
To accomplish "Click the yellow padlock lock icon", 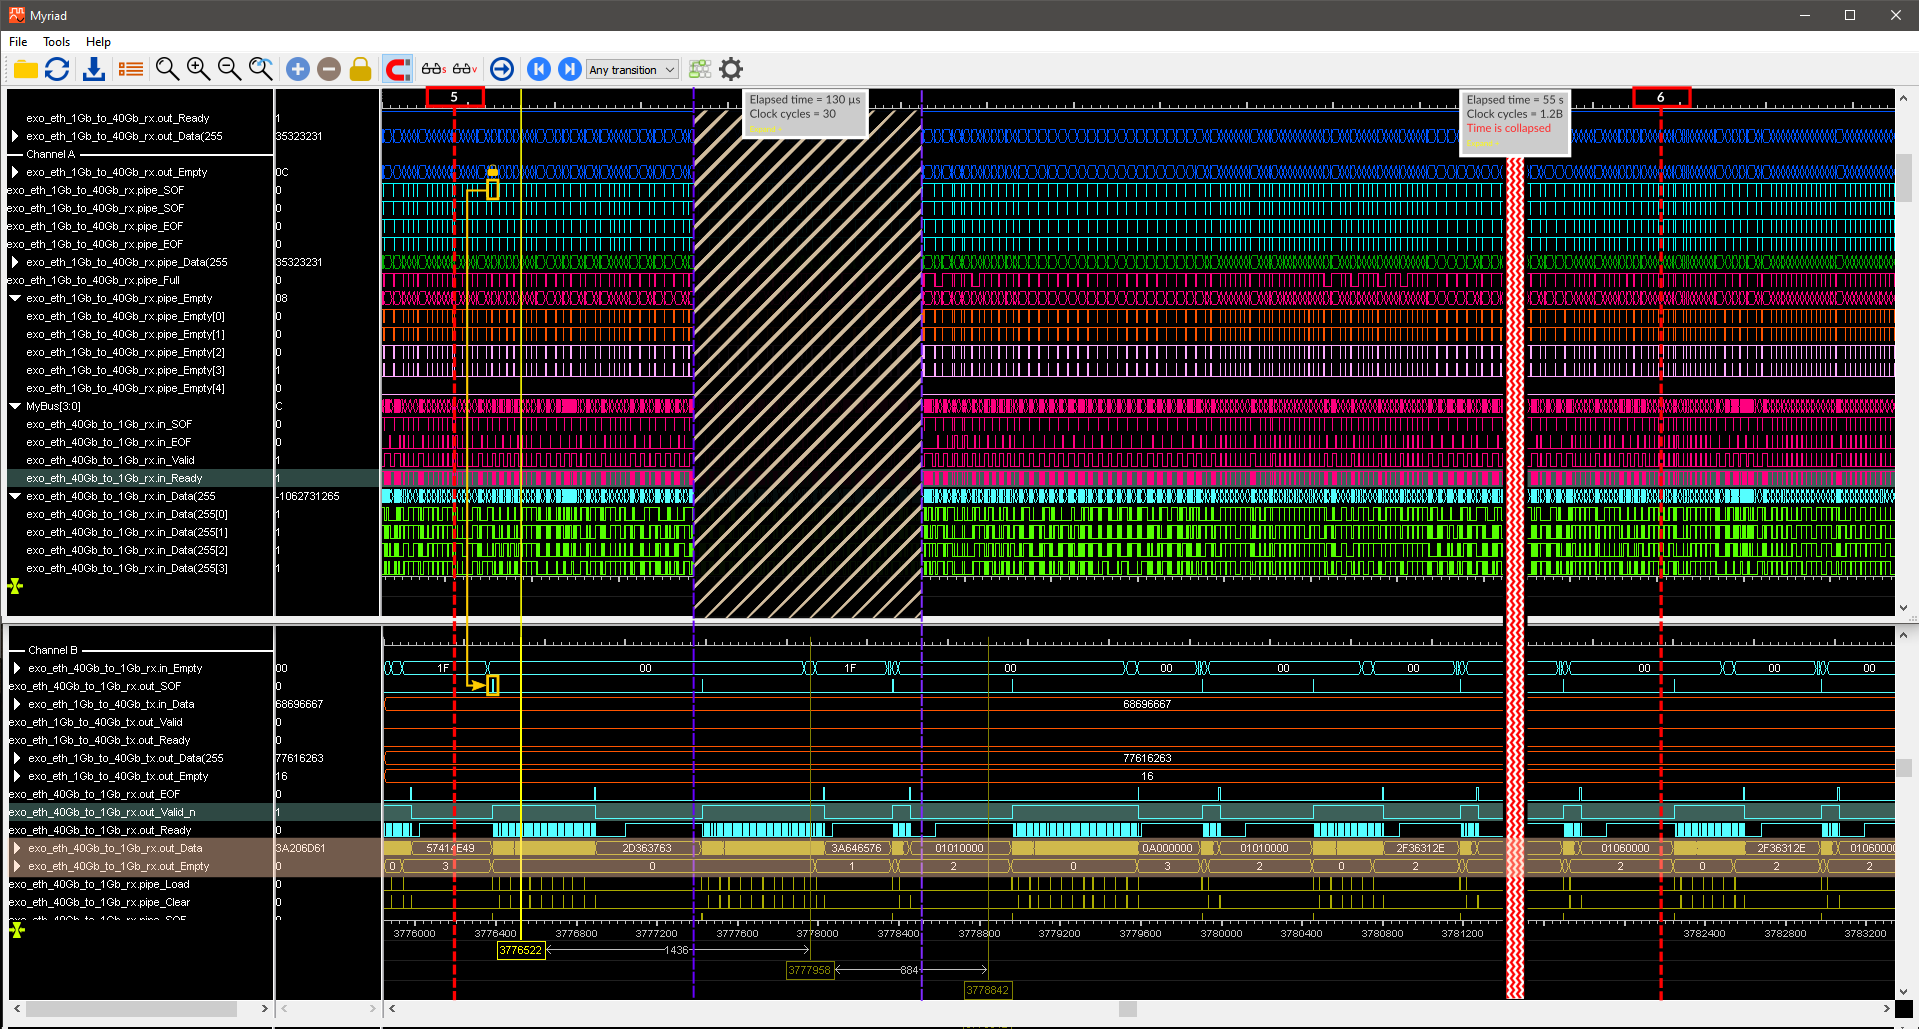I will pyautogui.click(x=361, y=69).
